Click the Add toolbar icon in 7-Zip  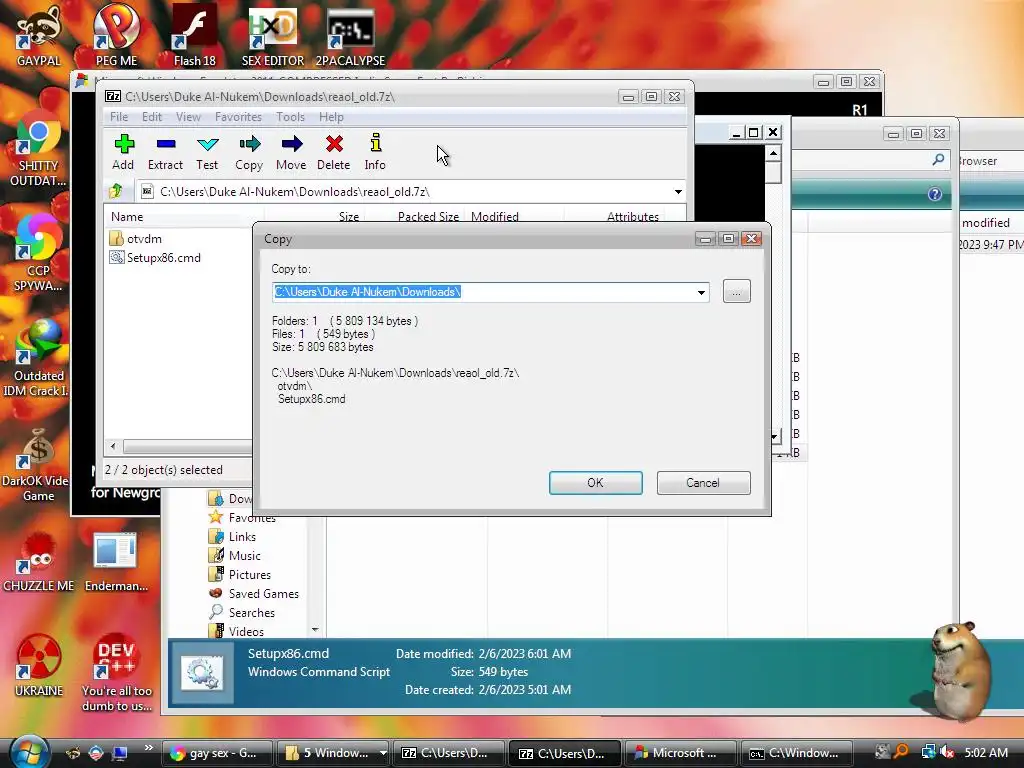[x=123, y=152]
